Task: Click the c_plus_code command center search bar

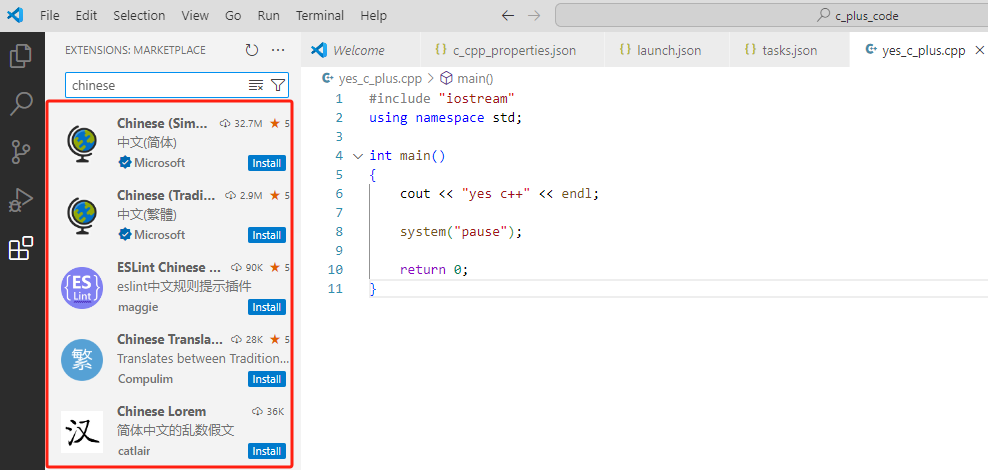Action: [772, 16]
